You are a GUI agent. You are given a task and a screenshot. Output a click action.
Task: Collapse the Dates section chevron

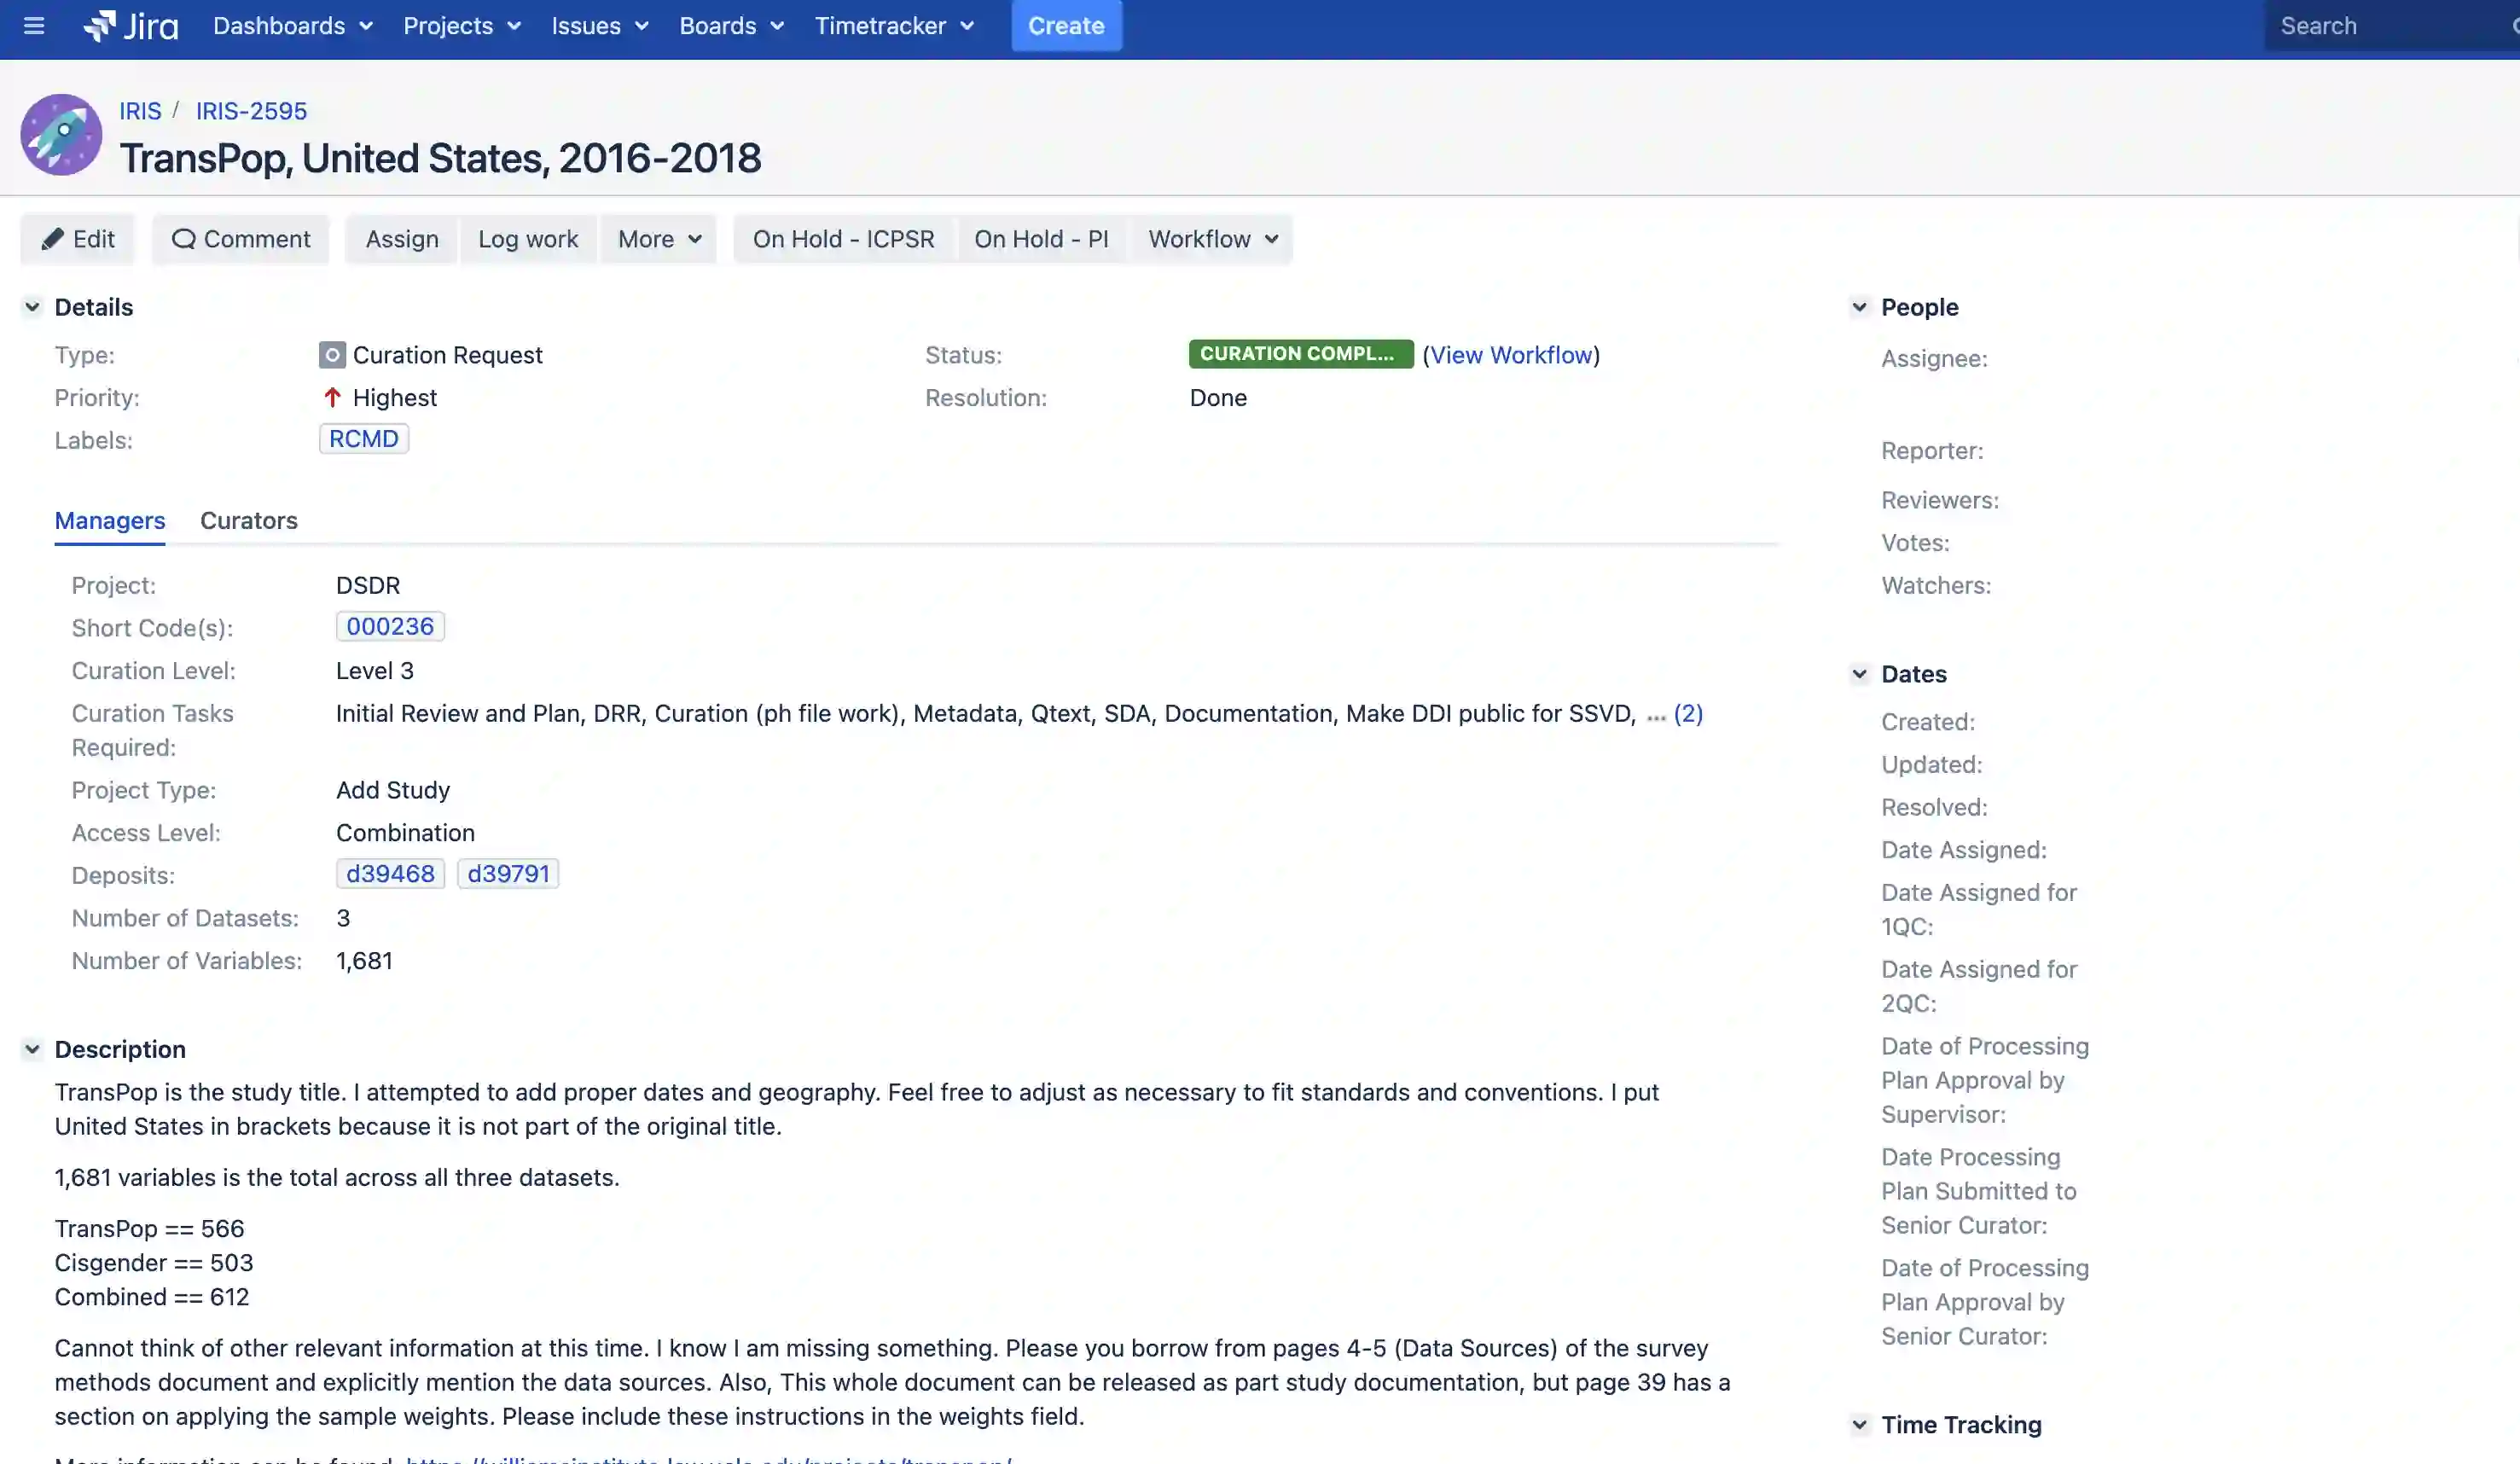[x=1859, y=674]
